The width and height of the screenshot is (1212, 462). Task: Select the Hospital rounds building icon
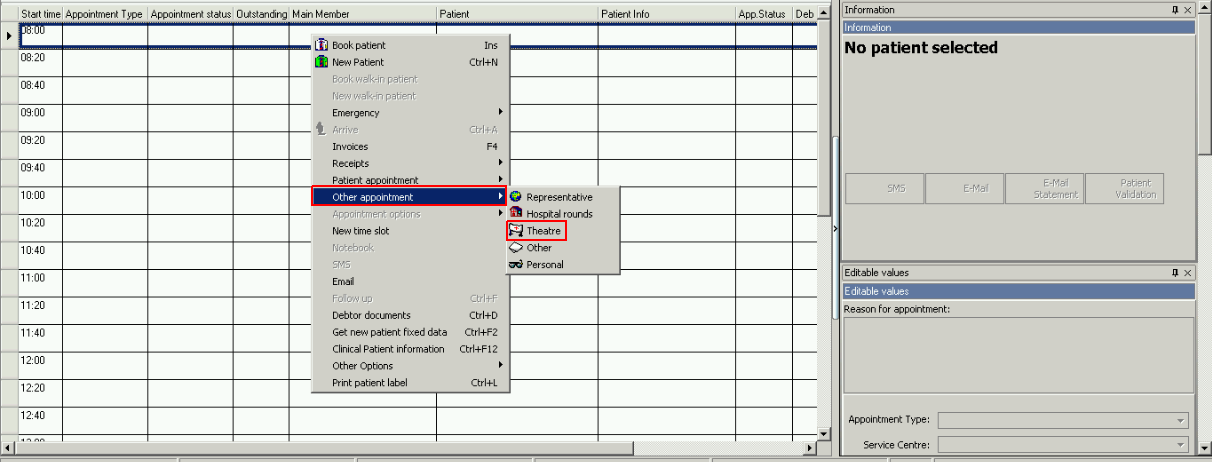[x=516, y=214]
